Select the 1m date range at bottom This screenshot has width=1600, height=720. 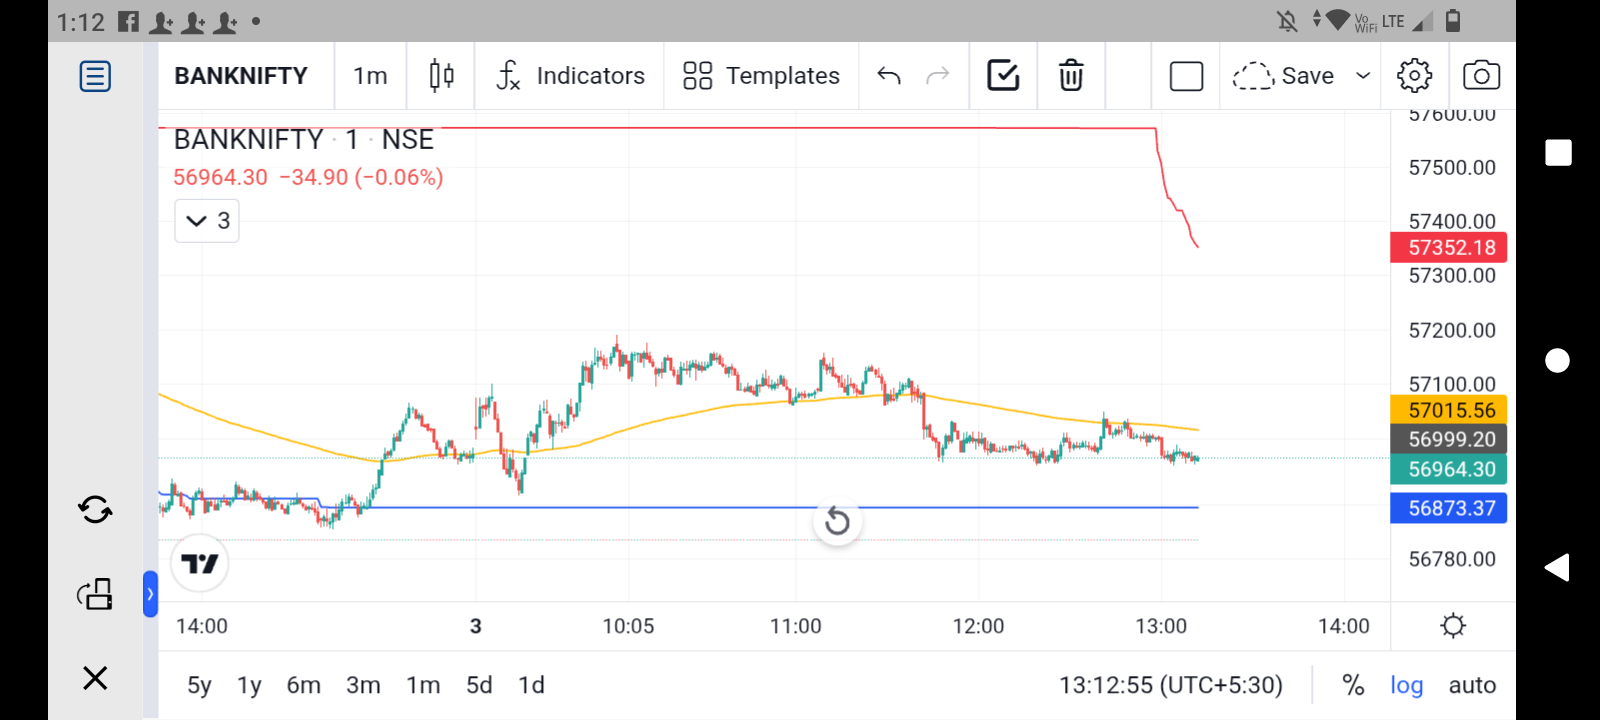423,685
